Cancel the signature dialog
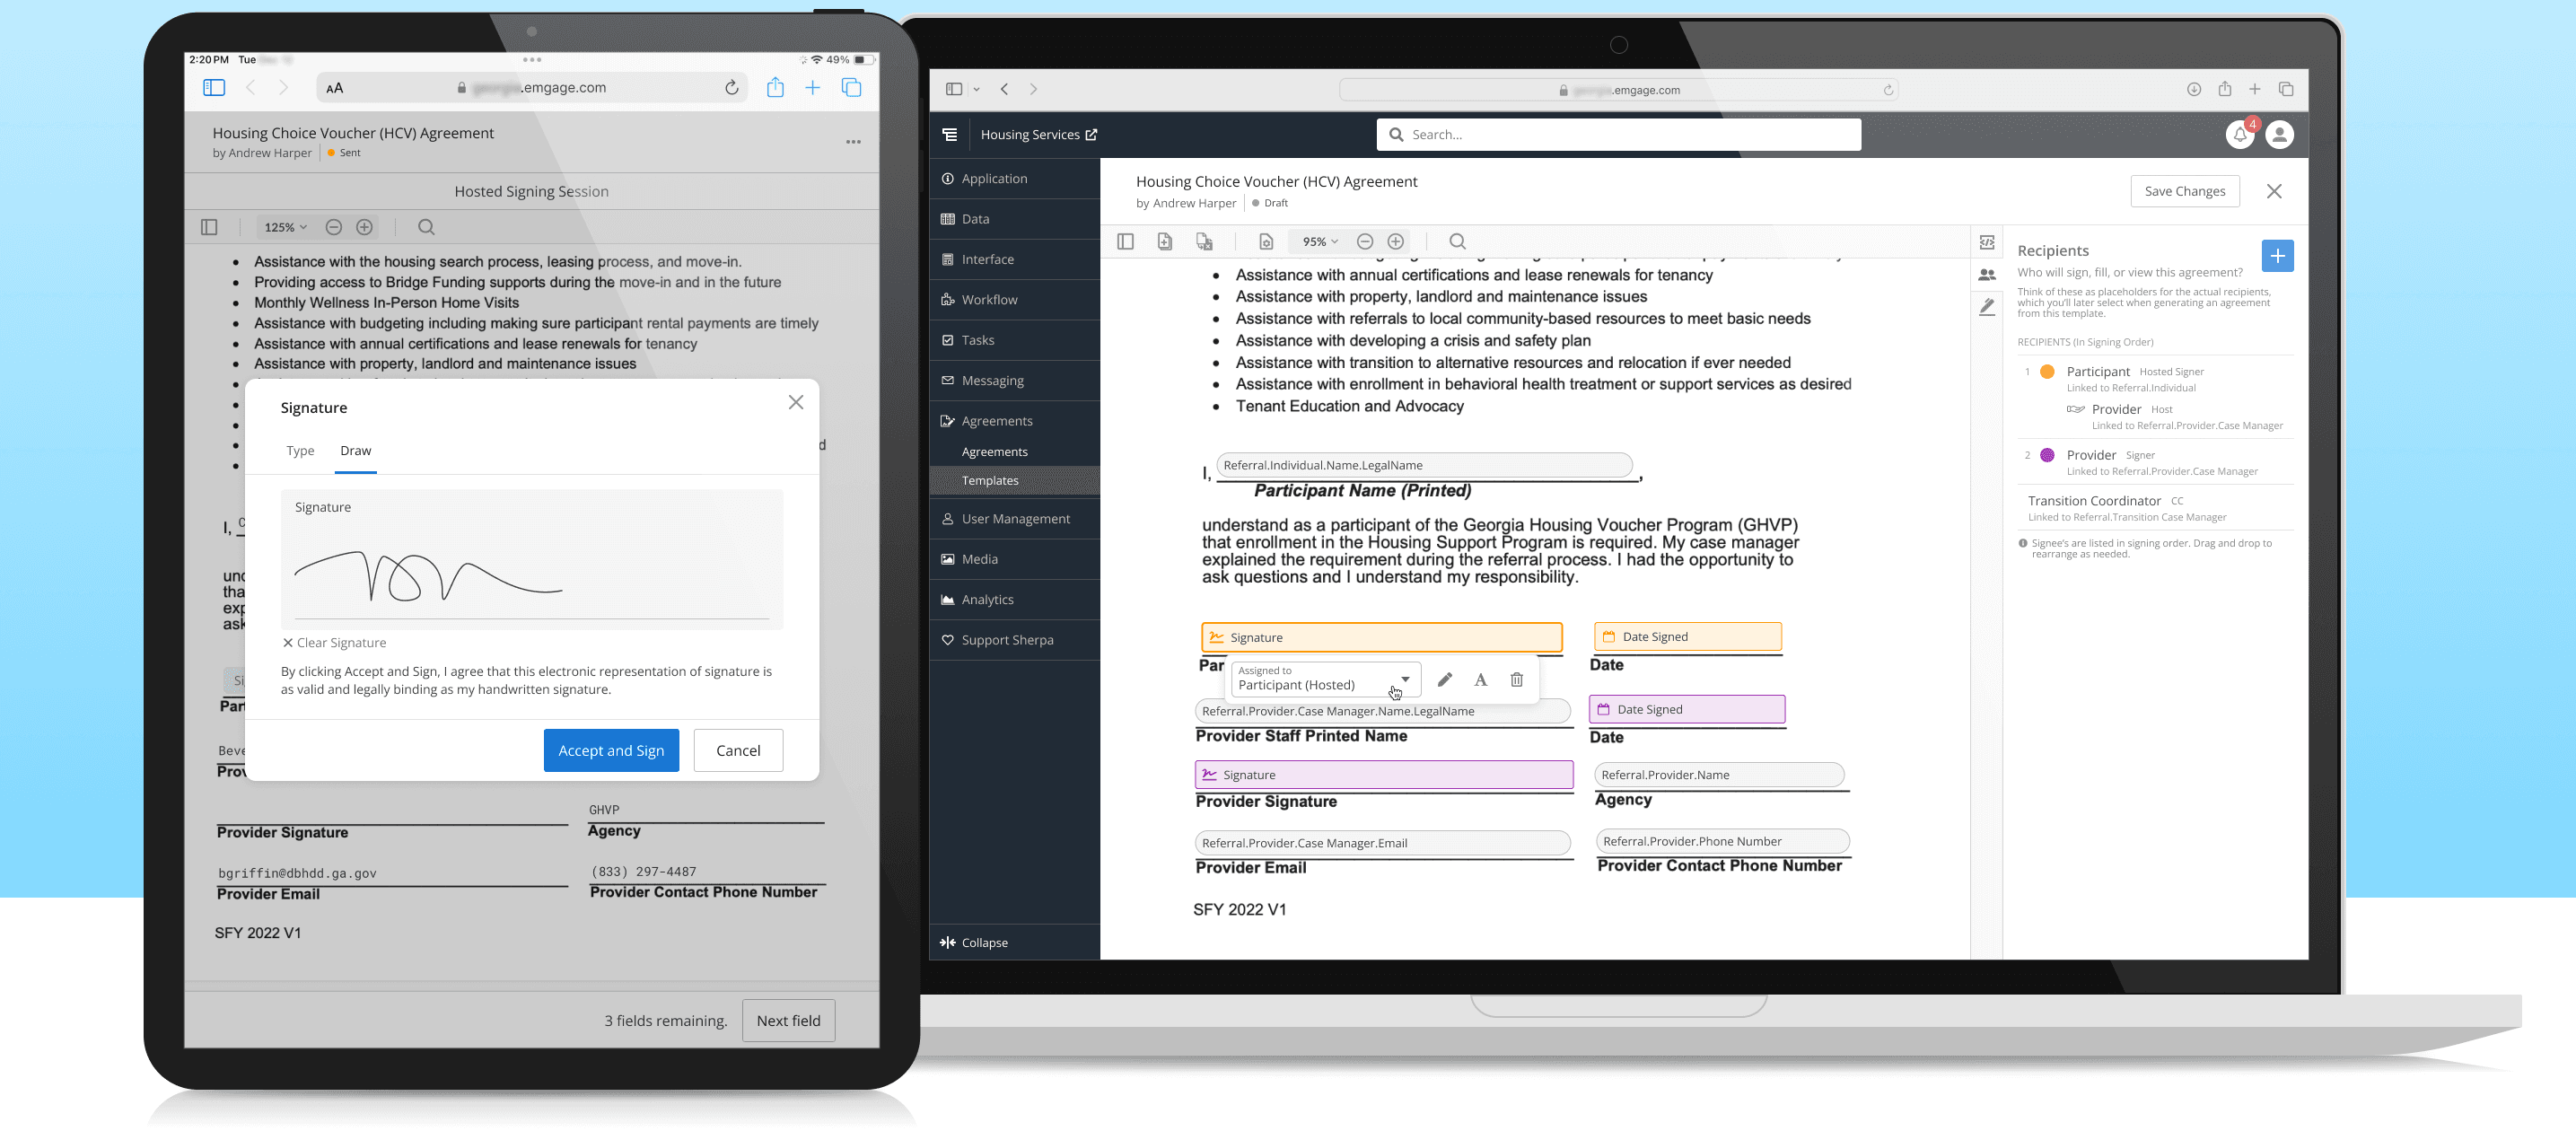 [738, 750]
